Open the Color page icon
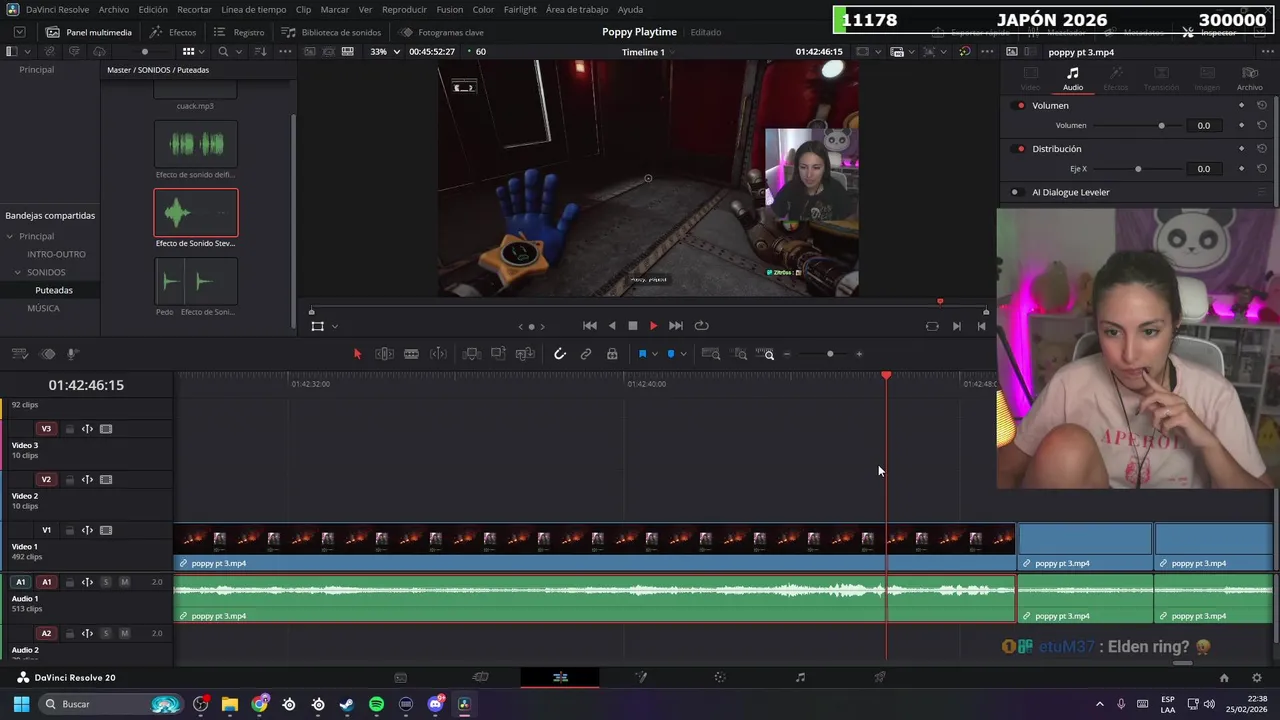Image resolution: width=1280 pixels, height=720 pixels. tap(720, 678)
